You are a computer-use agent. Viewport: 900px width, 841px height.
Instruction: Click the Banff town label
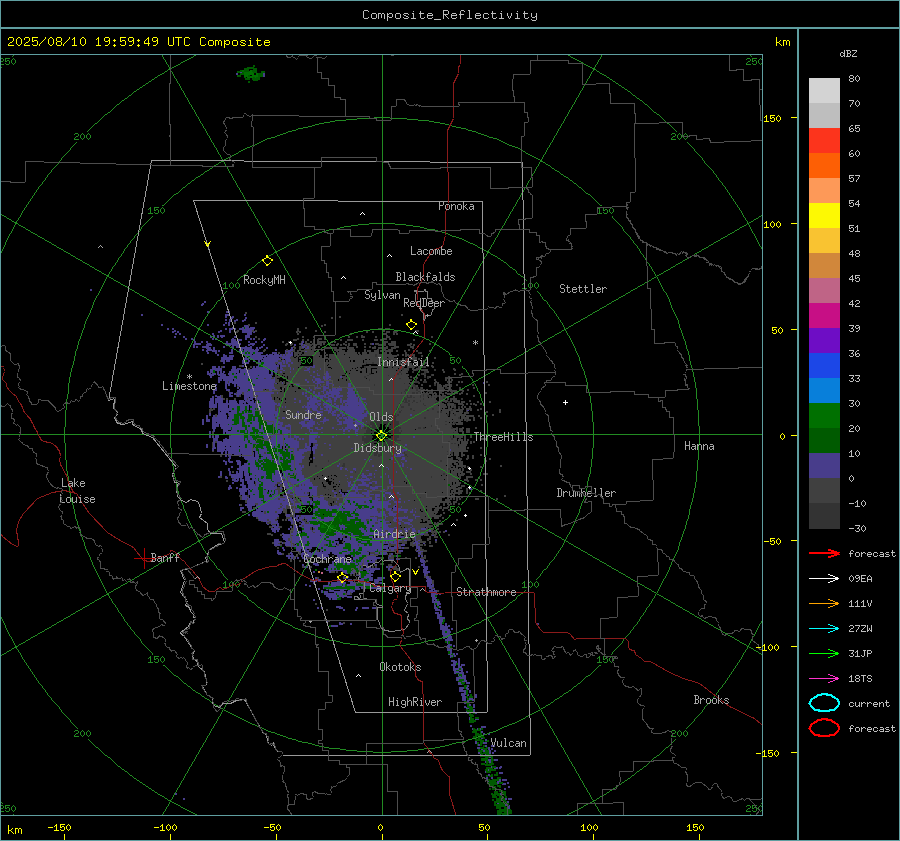tap(165, 557)
